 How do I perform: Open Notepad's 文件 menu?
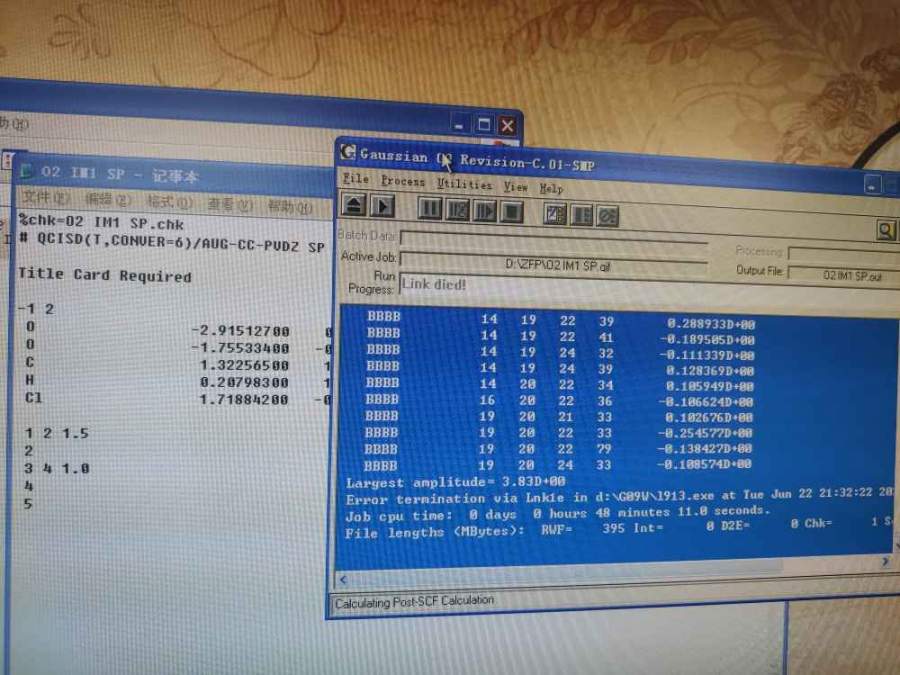tap(45, 198)
